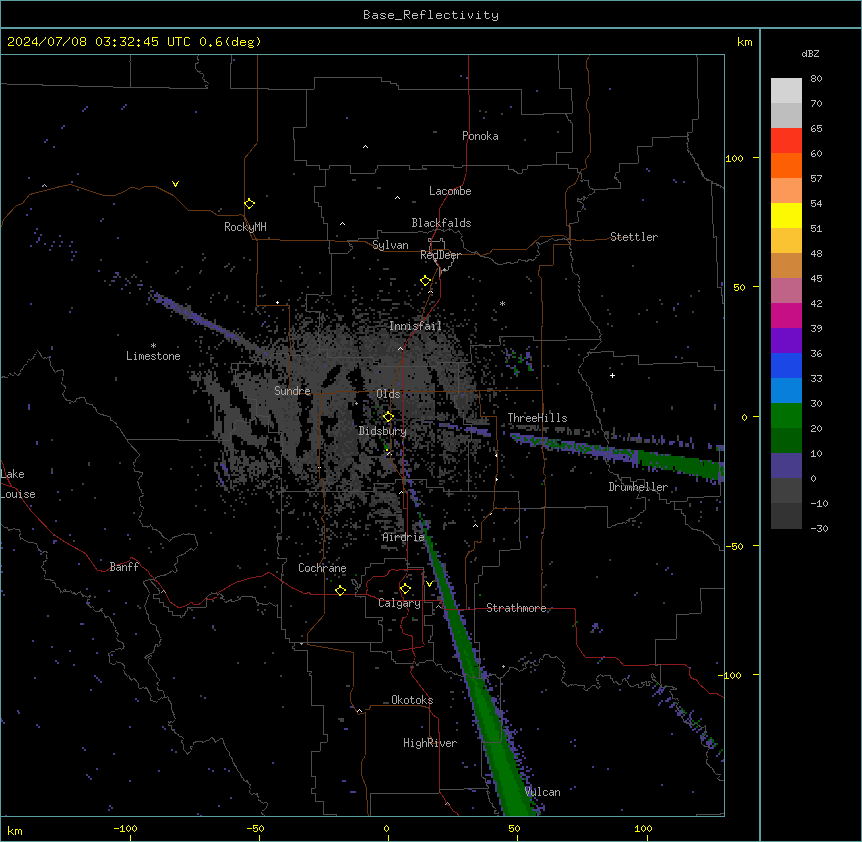Viewport: 862px width, 842px height.
Task: Click the yellow diamond marker near Olds
Action: 388,417
